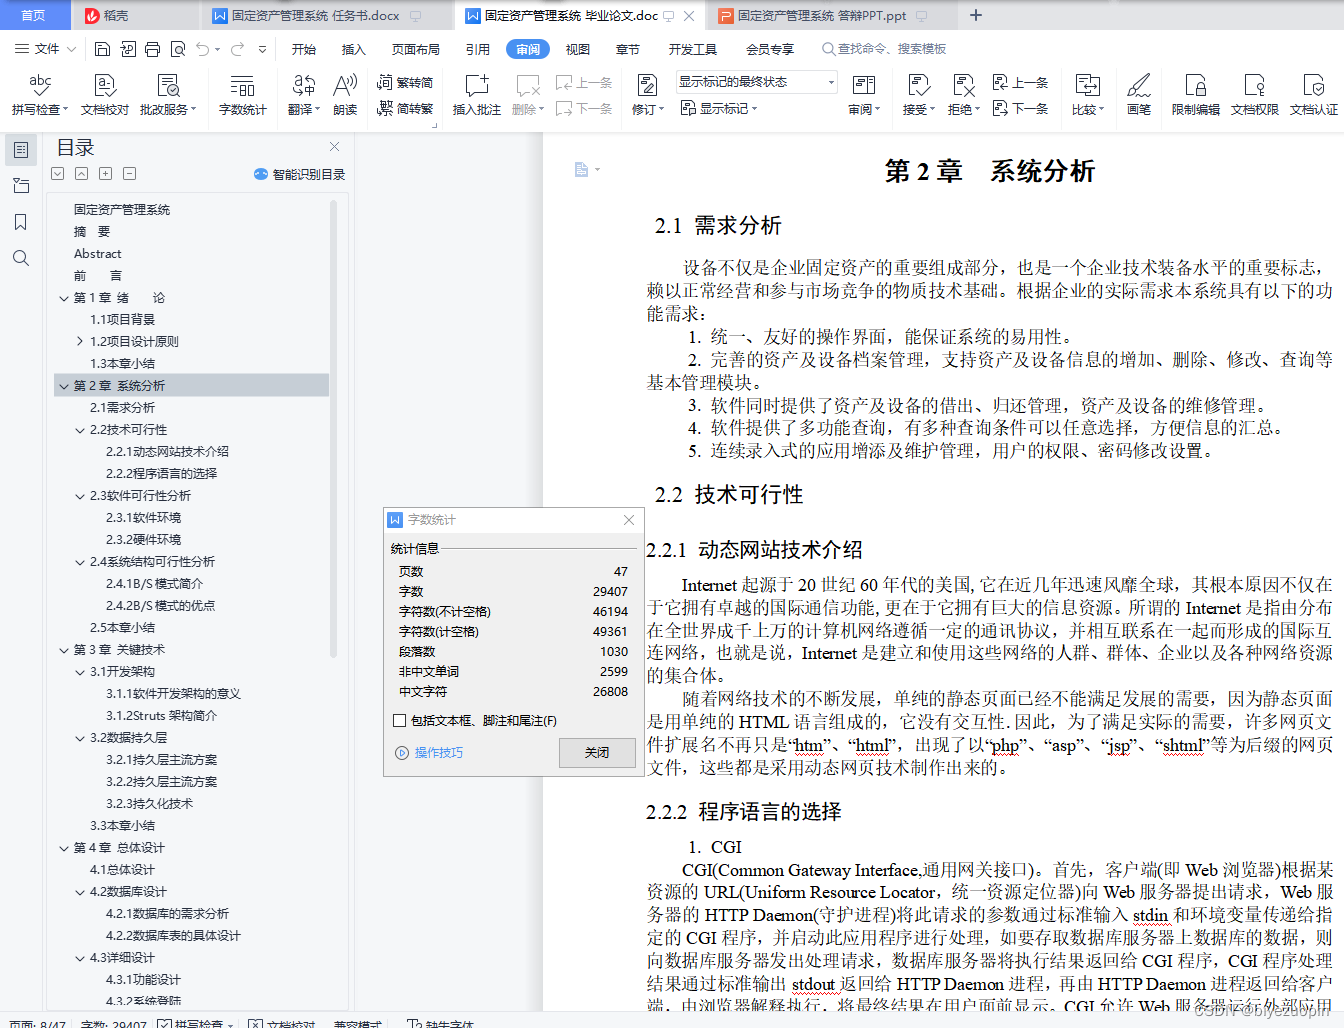This screenshot has width=1344, height=1028.
Task: Click the search magnifier in left sidebar
Action: coord(20,258)
